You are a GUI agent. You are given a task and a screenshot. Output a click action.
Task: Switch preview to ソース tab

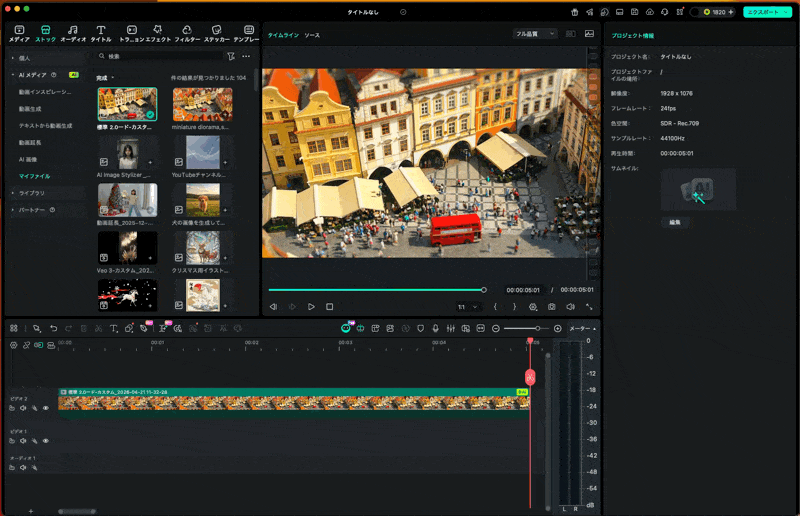coord(312,35)
